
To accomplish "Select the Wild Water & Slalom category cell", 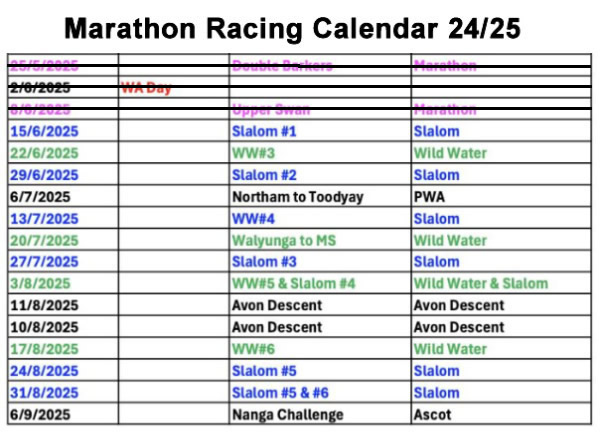I will (480, 283).
